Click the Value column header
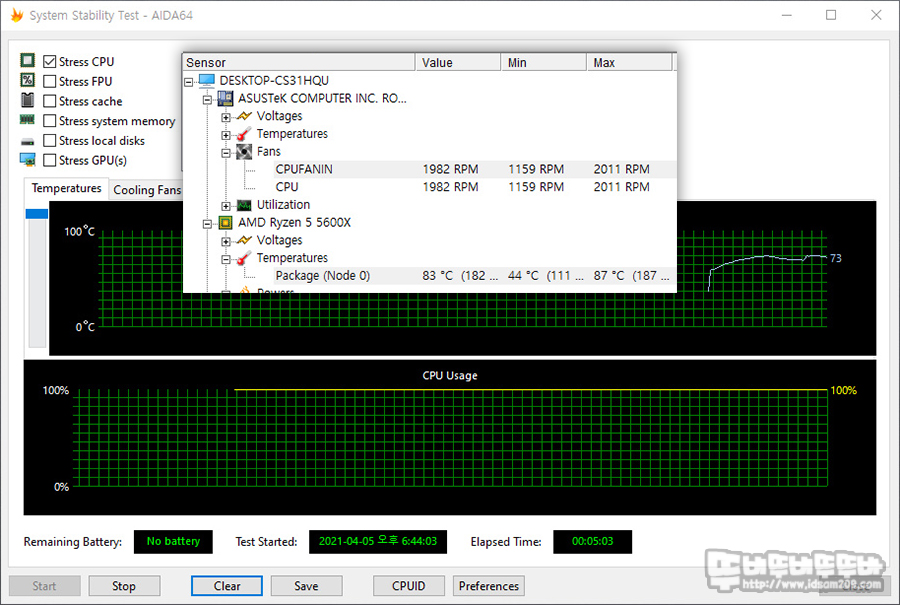This screenshot has height=605, width=900. (457, 62)
